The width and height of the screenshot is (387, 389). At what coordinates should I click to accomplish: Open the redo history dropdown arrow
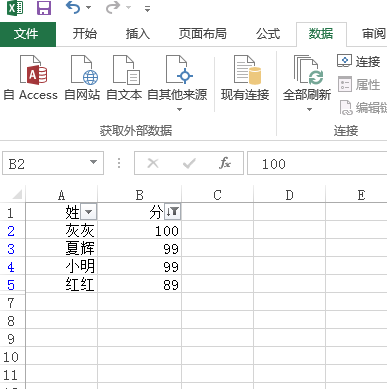click(x=129, y=8)
